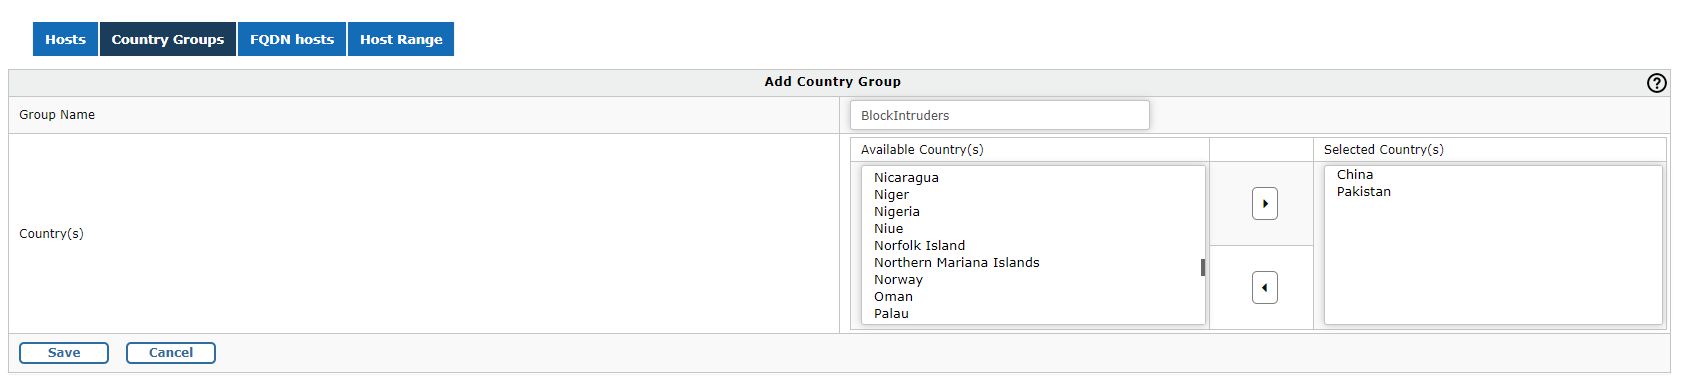This screenshot has height=381, width=1682.
Task: Move country to selected with right arrow
Action: pyautogui.click(x=1264, y=204)
